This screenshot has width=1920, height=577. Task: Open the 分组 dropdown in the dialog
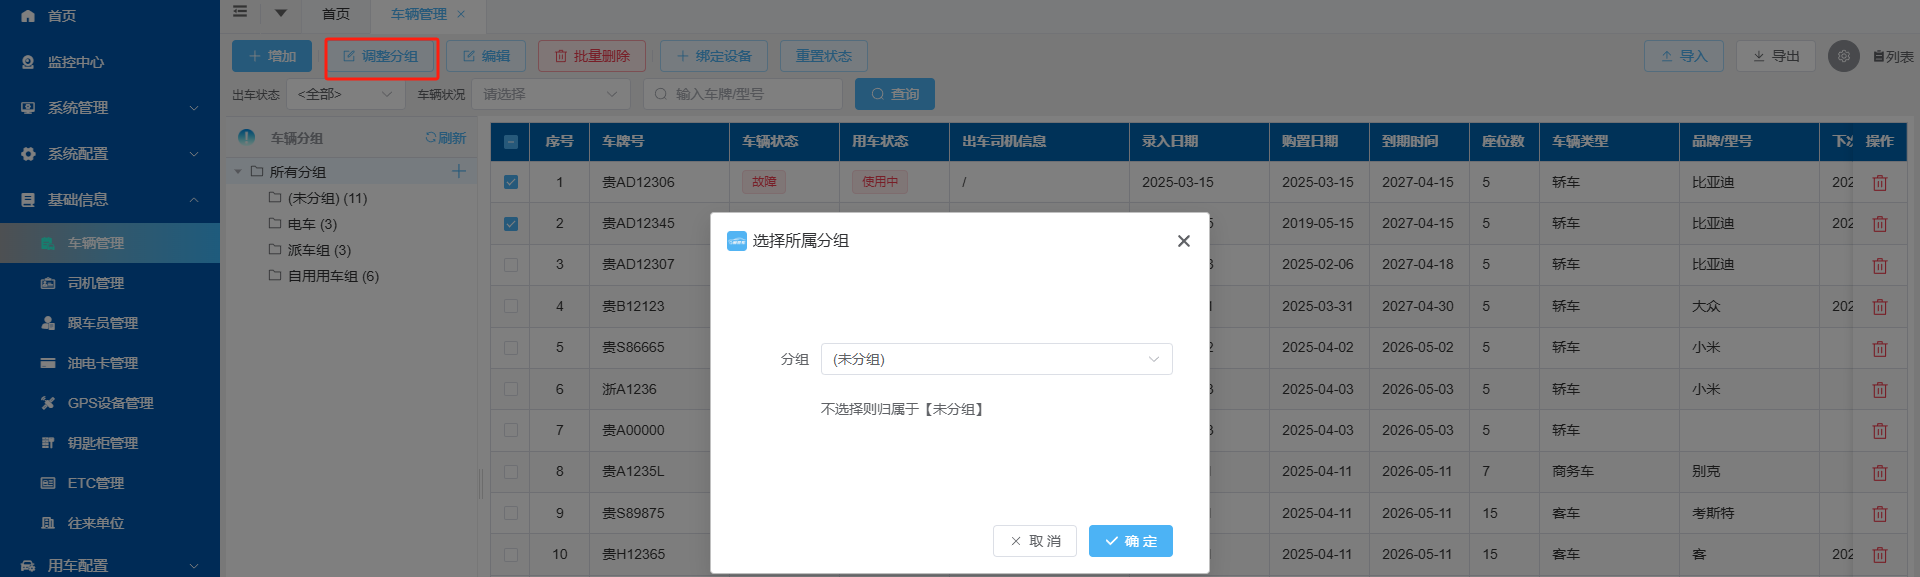995,359
